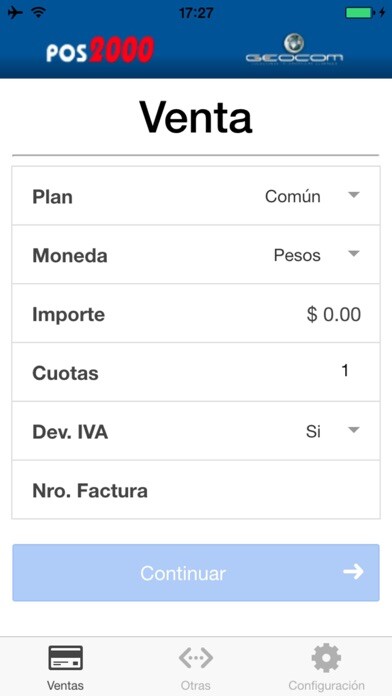Click the arrow on the Continuar button
The width and height of the screenshot is (392, 696).
pos(353,572)
